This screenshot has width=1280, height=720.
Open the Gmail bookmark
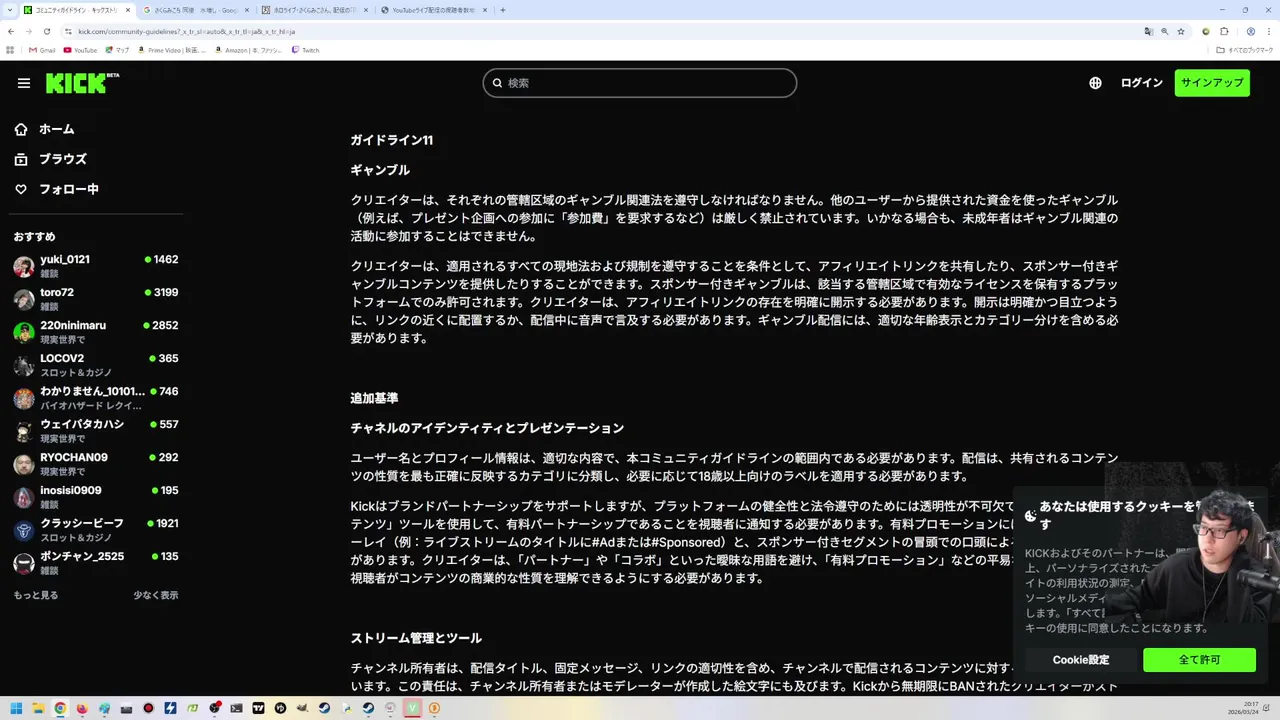point(42,50)
